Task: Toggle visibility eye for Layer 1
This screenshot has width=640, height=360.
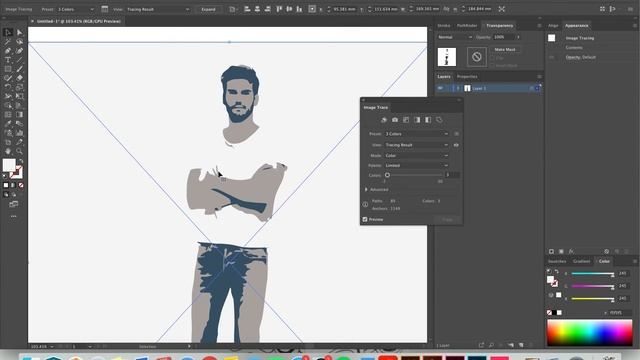Action: click(x=440, y=88)
